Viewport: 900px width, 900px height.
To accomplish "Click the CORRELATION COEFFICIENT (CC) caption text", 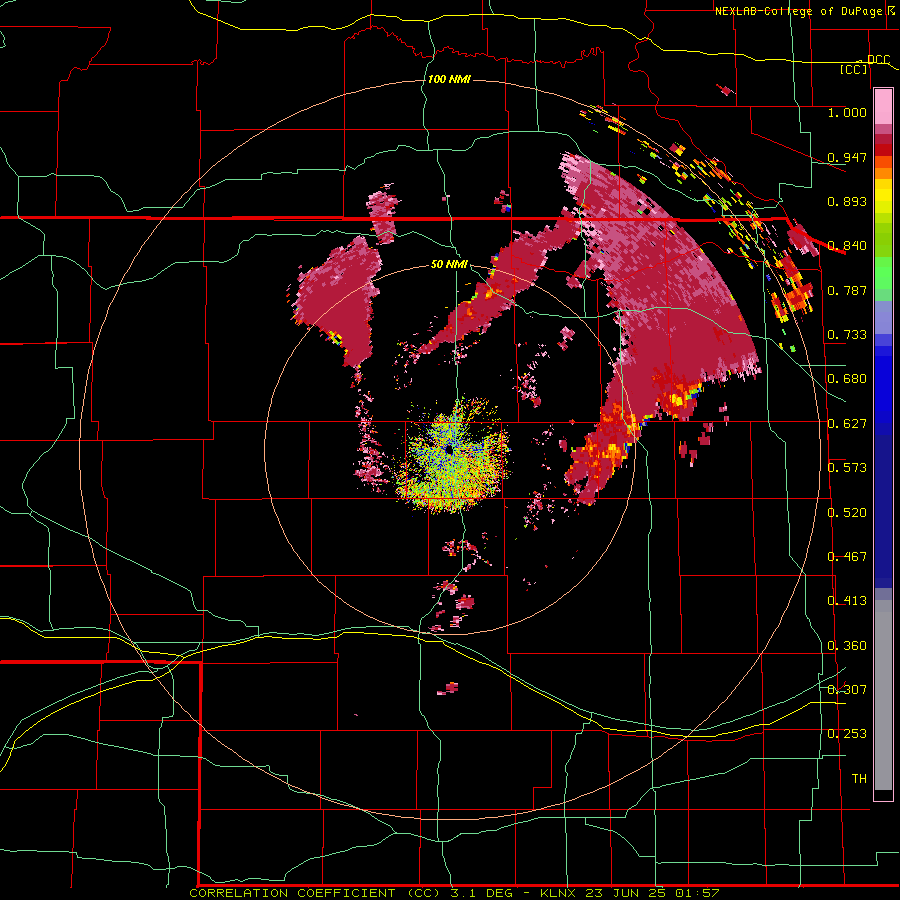I will pos(315,893).
